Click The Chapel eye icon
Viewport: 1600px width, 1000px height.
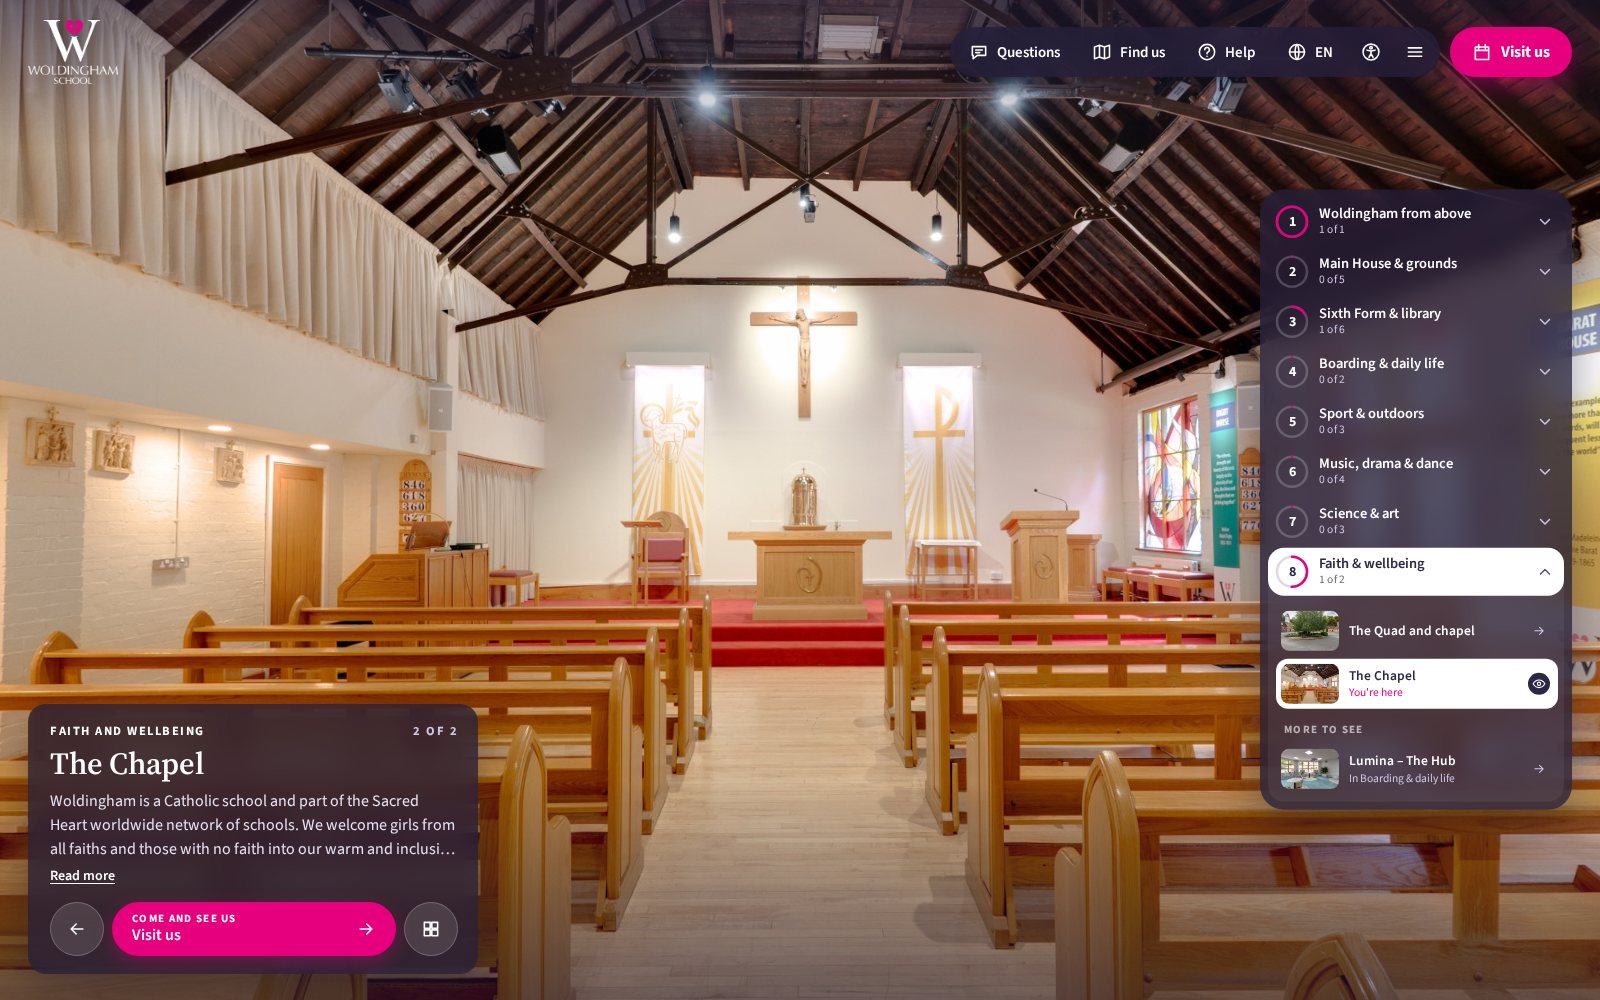point(1539,684)
